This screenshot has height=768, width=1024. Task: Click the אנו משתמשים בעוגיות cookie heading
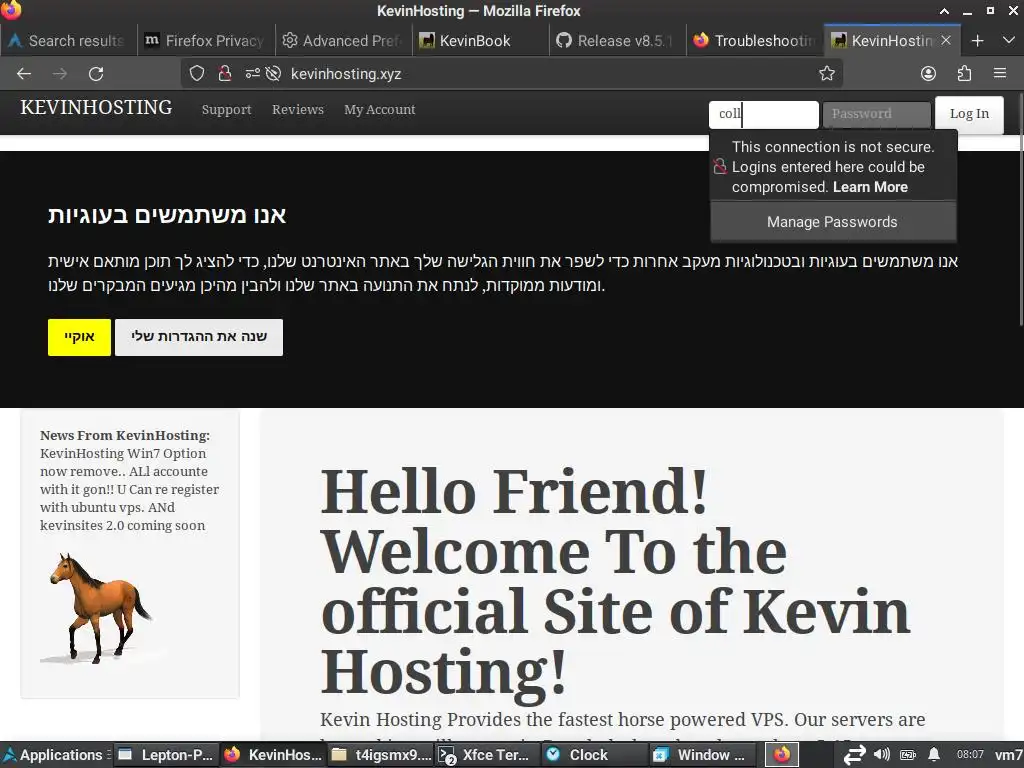coord(167,215)
